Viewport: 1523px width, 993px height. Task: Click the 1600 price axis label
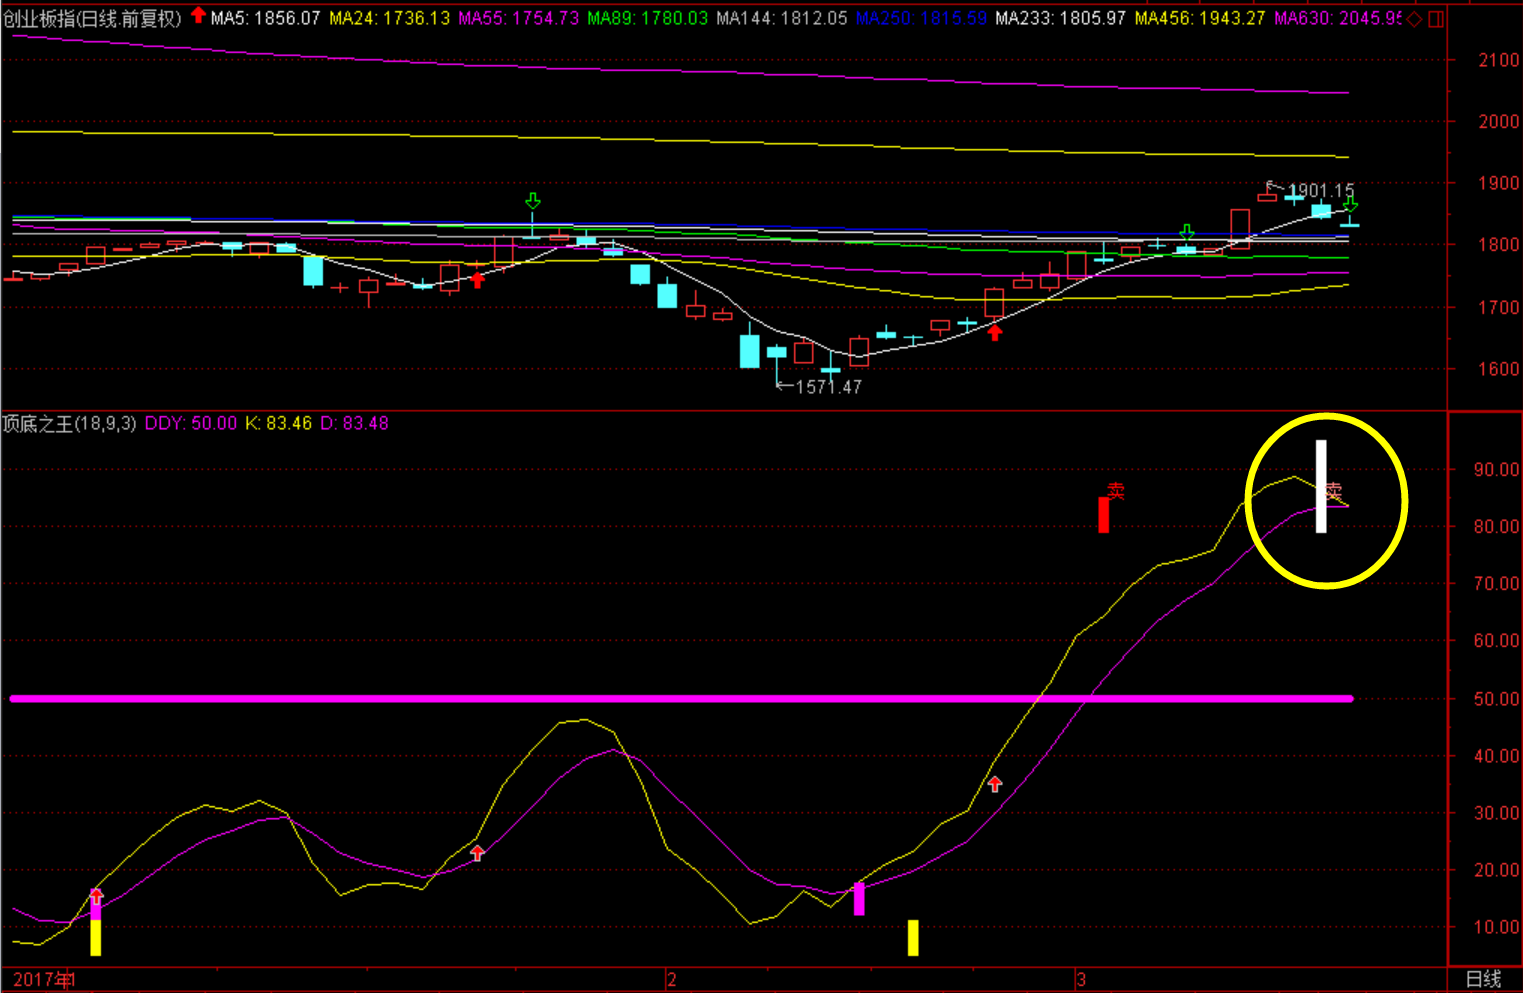[1499, 369]
